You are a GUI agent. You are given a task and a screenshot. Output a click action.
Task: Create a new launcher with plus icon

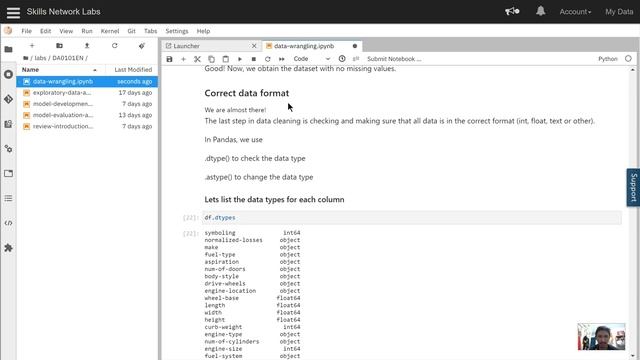click(32, 46)
